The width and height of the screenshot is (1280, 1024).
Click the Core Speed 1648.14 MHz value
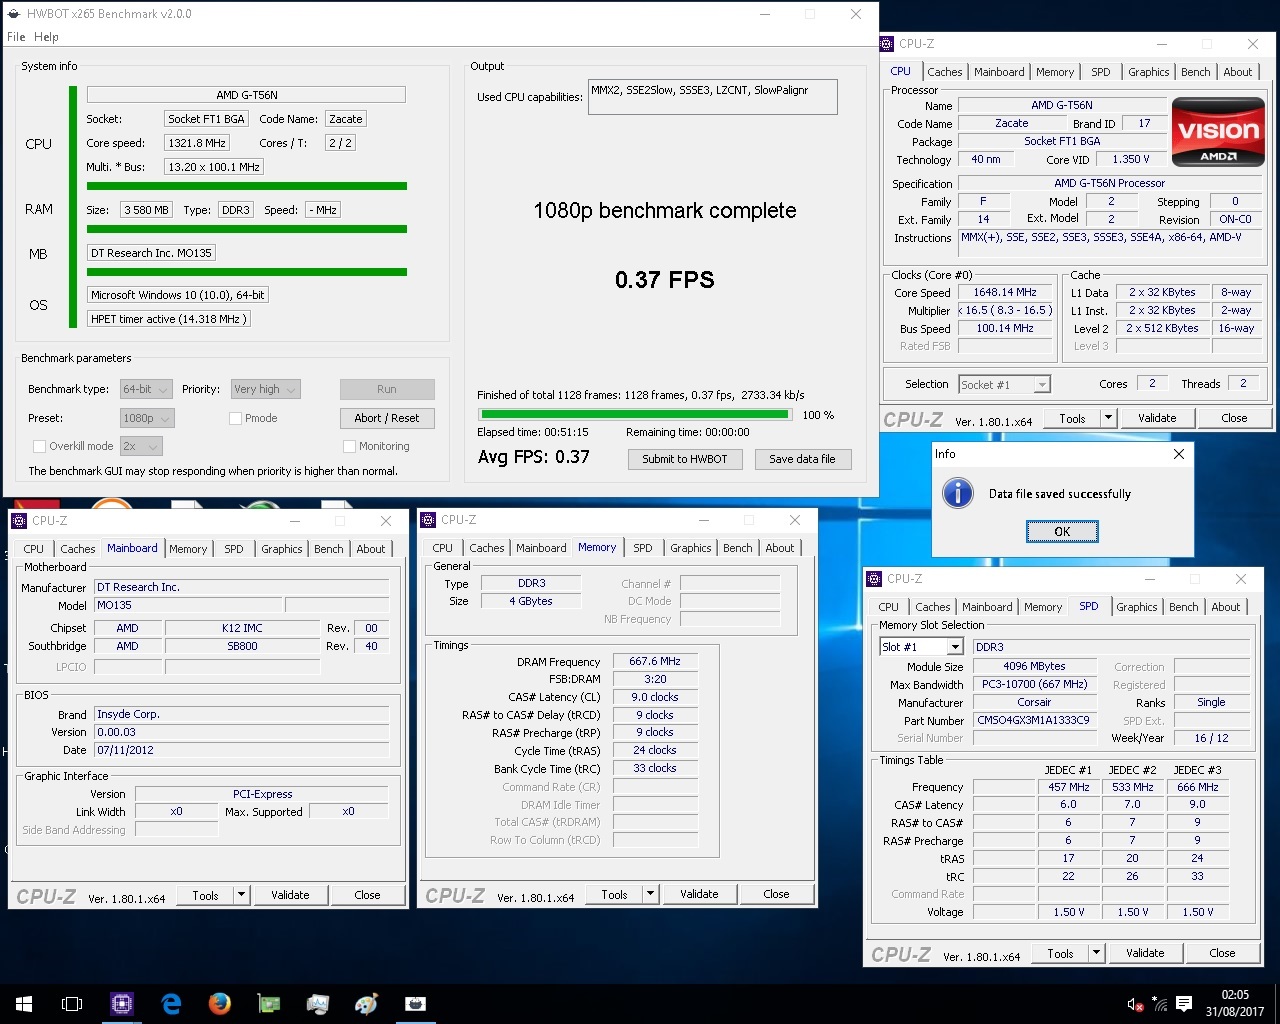[x=1005, y=293]
